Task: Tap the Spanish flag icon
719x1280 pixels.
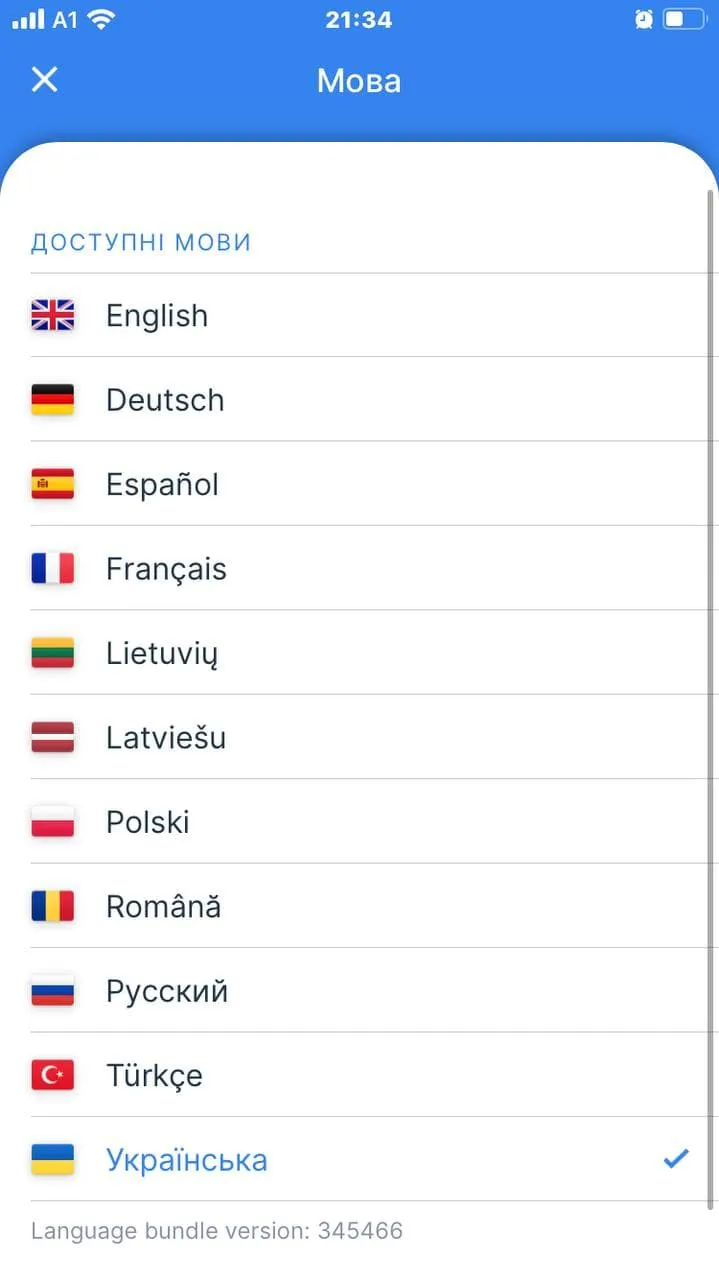Action: tap(53, 485)
